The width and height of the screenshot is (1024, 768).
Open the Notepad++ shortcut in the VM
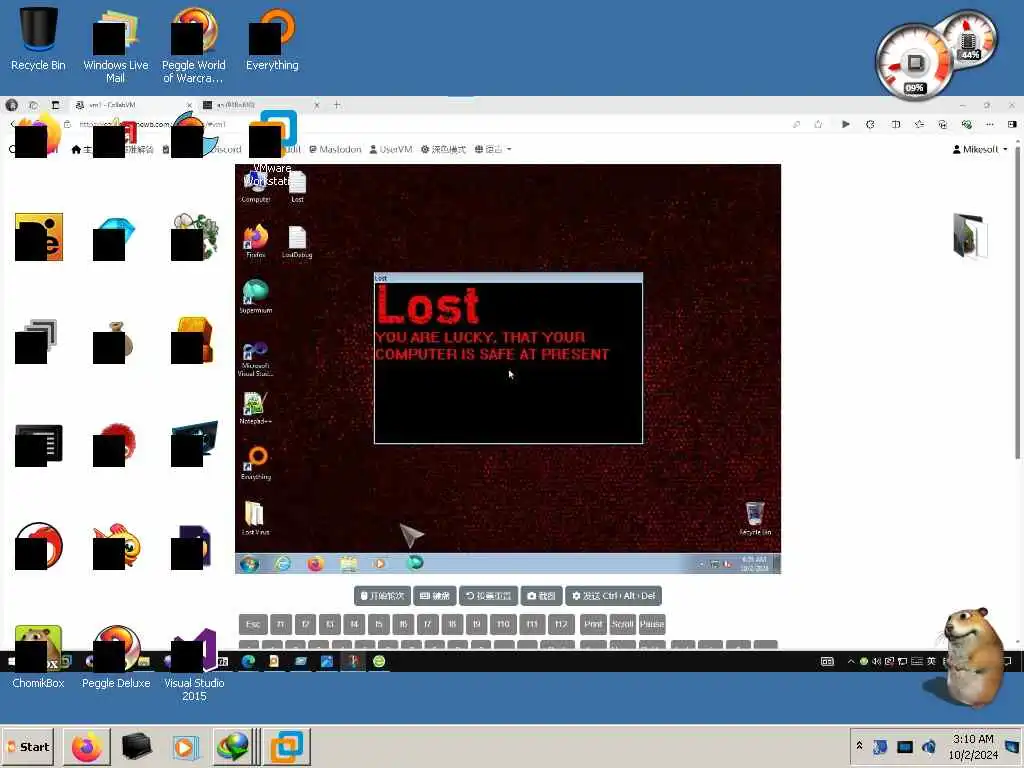pyautogui.click(x=255, y=408)
